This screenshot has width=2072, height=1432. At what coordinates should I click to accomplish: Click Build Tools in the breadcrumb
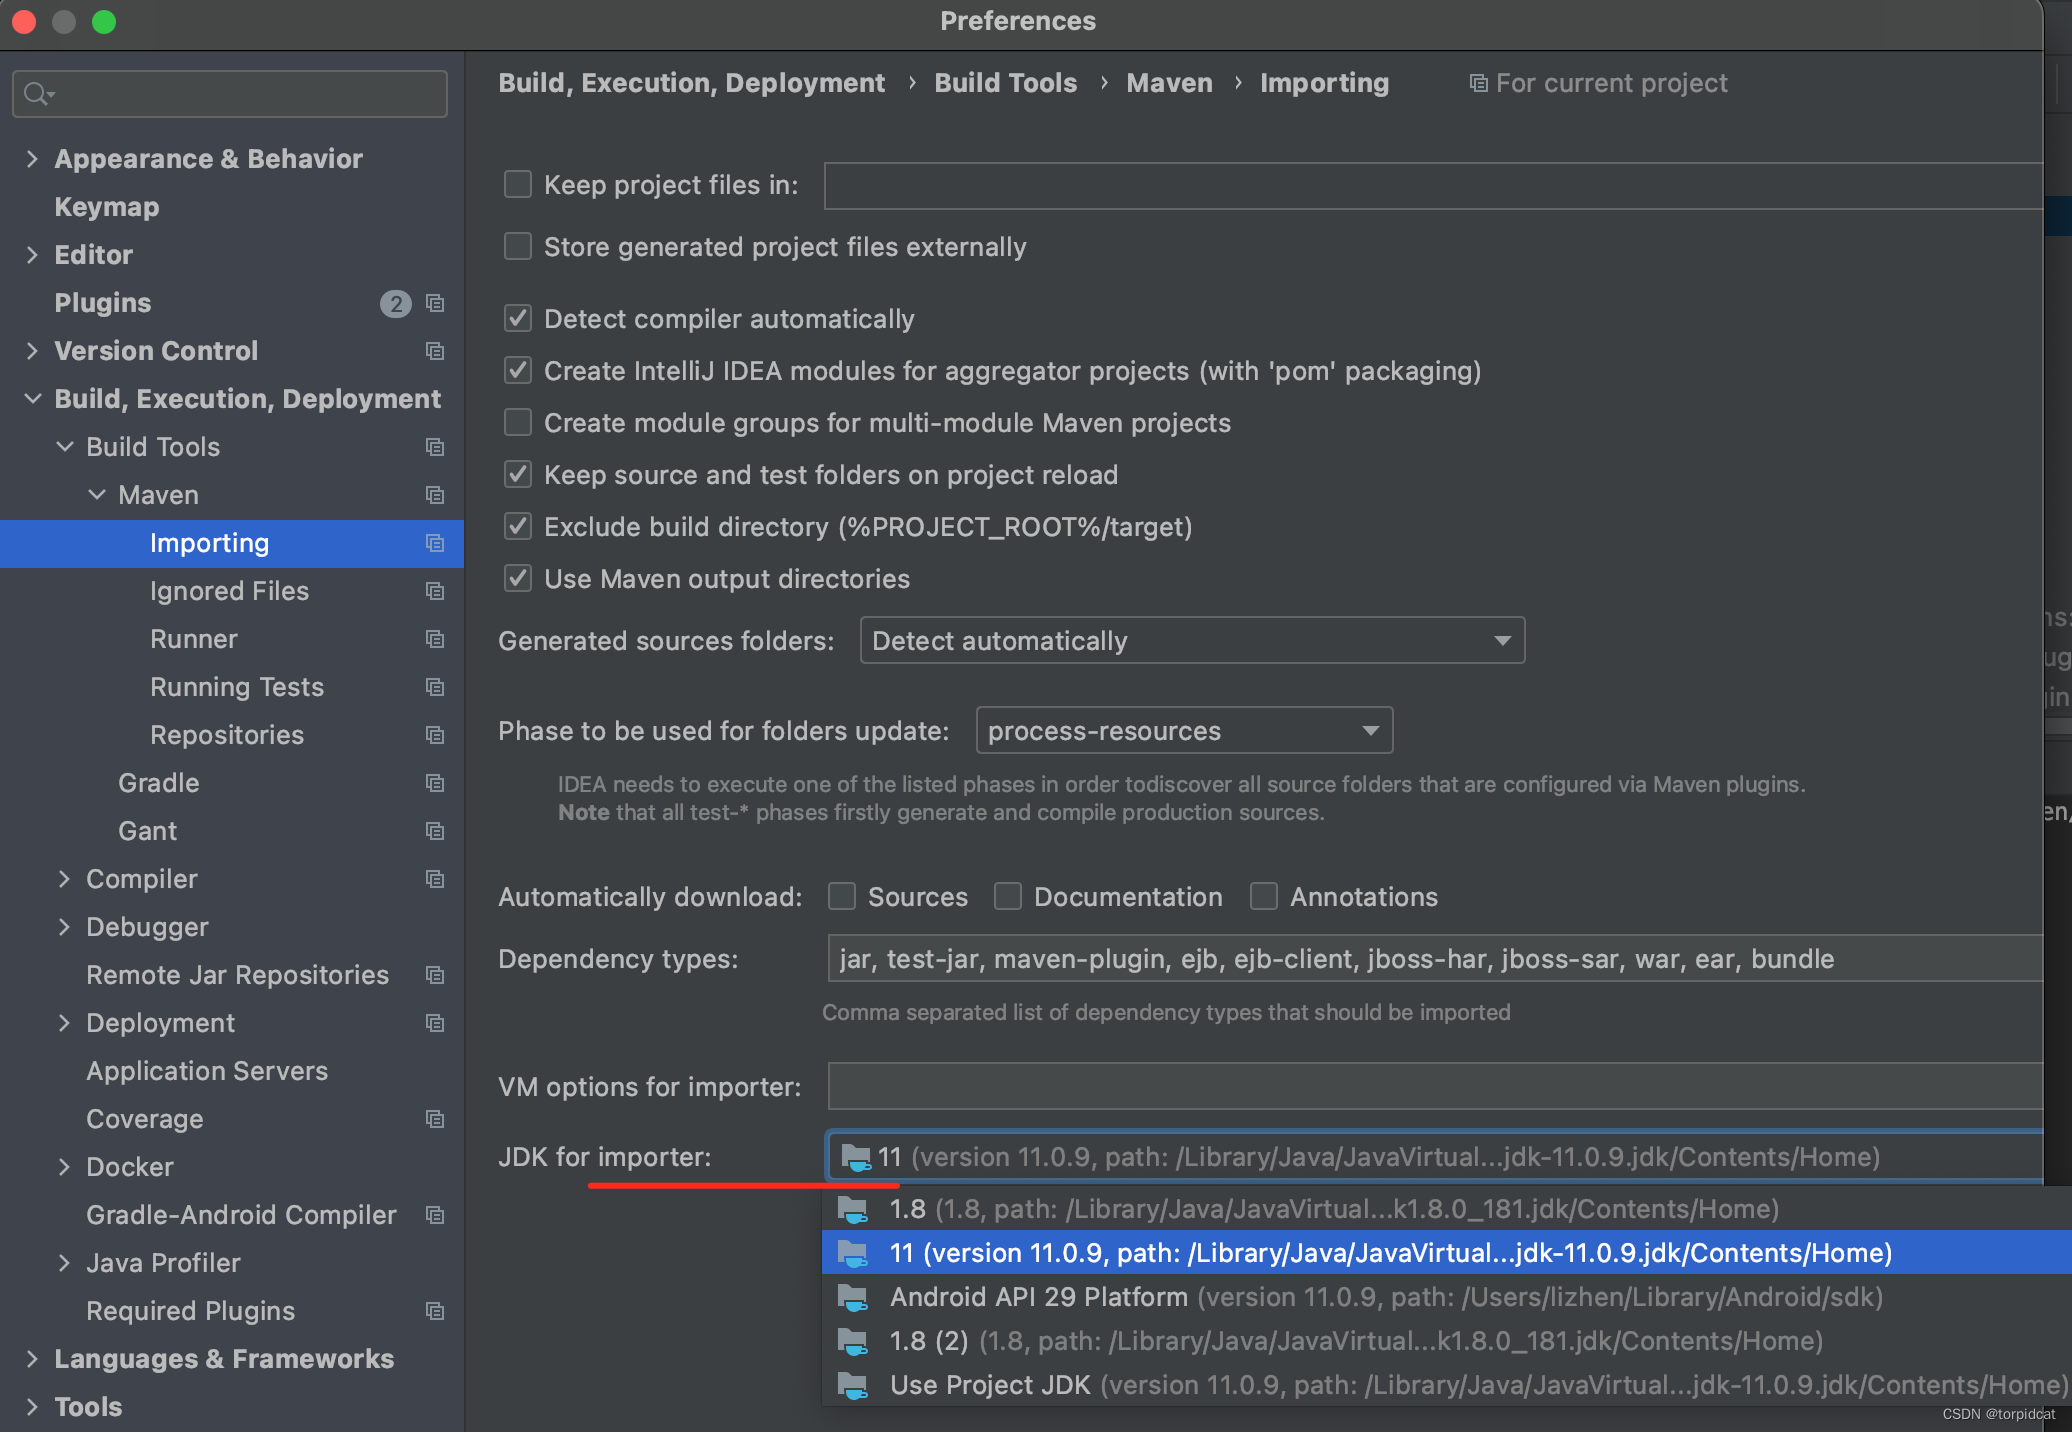1005,83
